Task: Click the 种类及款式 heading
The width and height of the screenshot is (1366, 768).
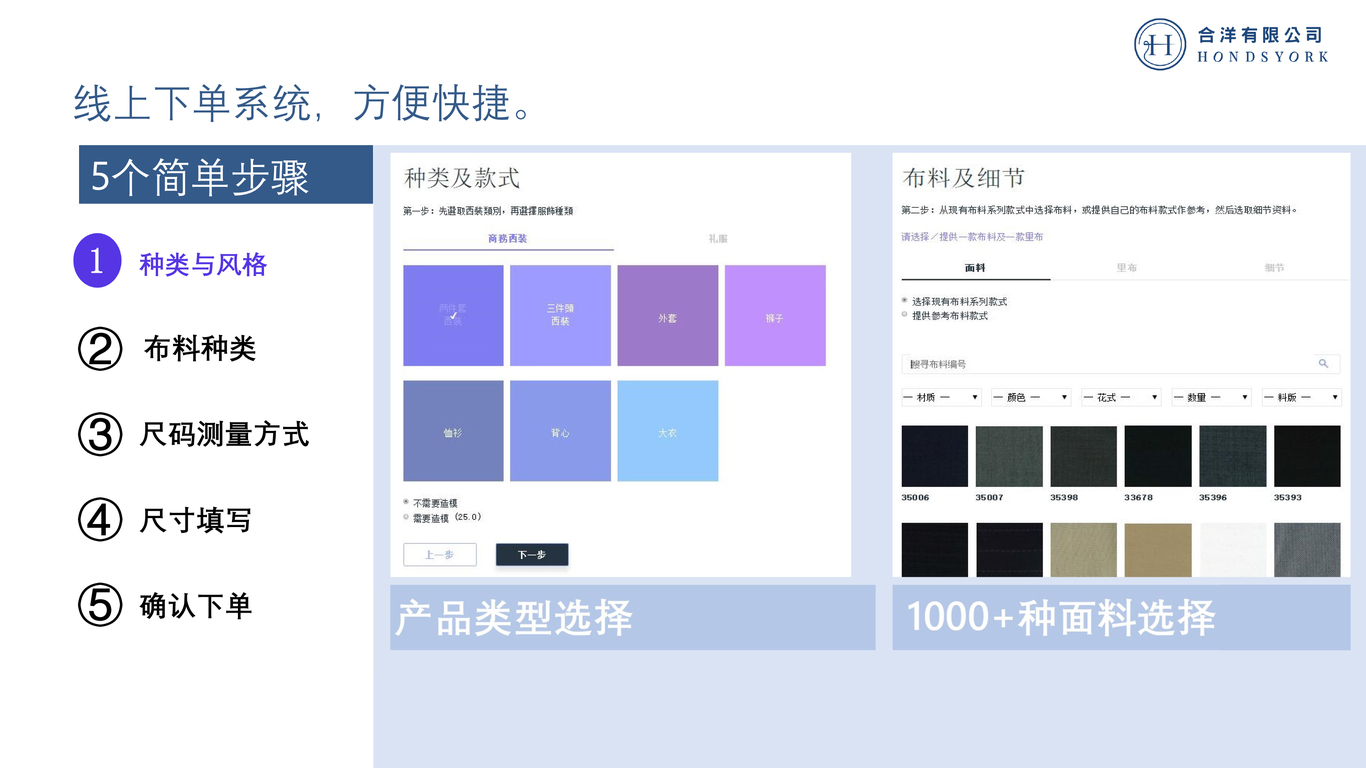Action: (x=462, y=178)
